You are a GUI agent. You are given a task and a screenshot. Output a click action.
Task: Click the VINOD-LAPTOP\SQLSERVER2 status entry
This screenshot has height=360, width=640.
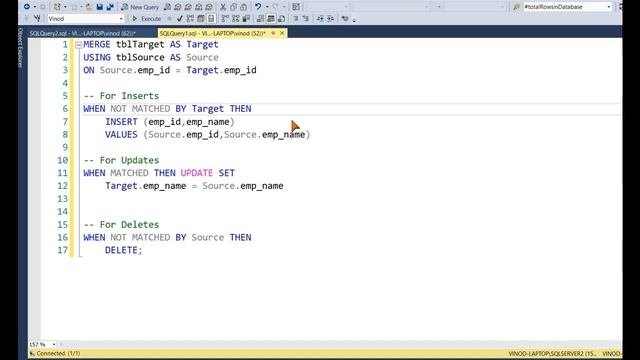coord(552,353)
